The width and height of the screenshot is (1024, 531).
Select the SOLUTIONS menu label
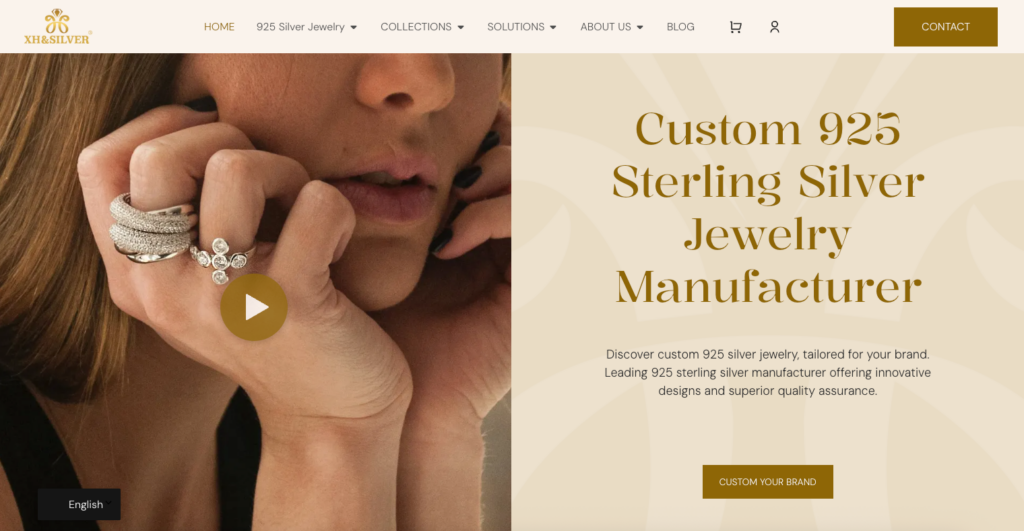516,27
